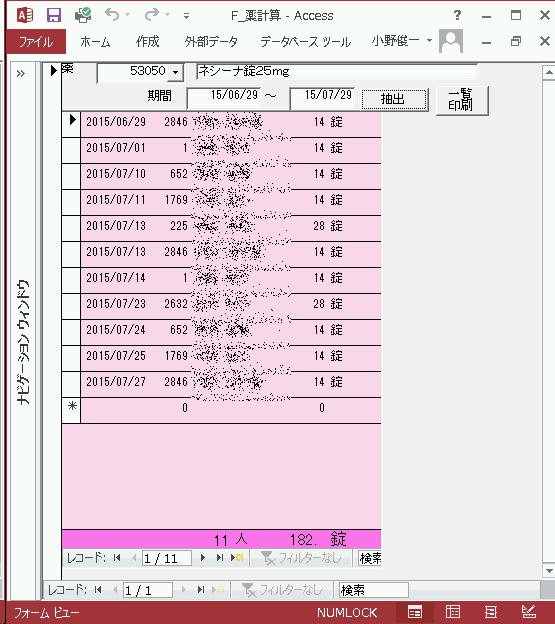Open the 小野俊一 account dropdown
This screenshot has width=555, height=624.
(x=401, y=41)
